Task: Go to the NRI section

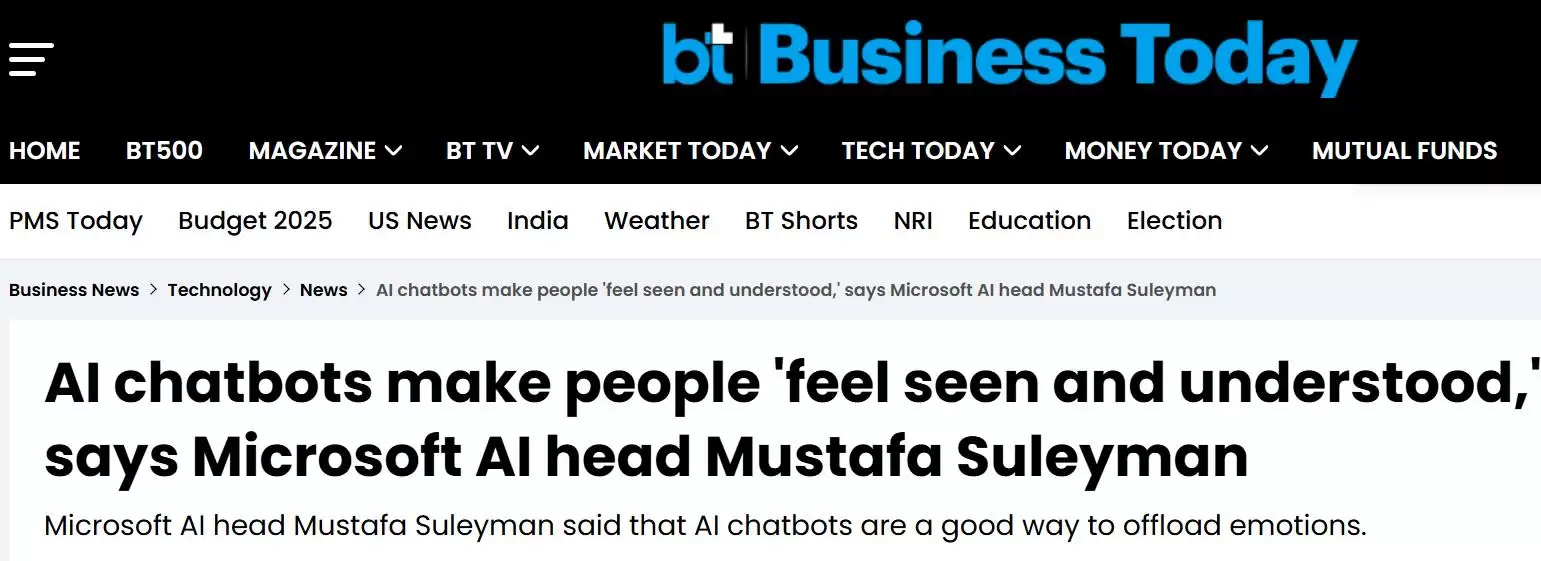Action: (x=913, y=221)
